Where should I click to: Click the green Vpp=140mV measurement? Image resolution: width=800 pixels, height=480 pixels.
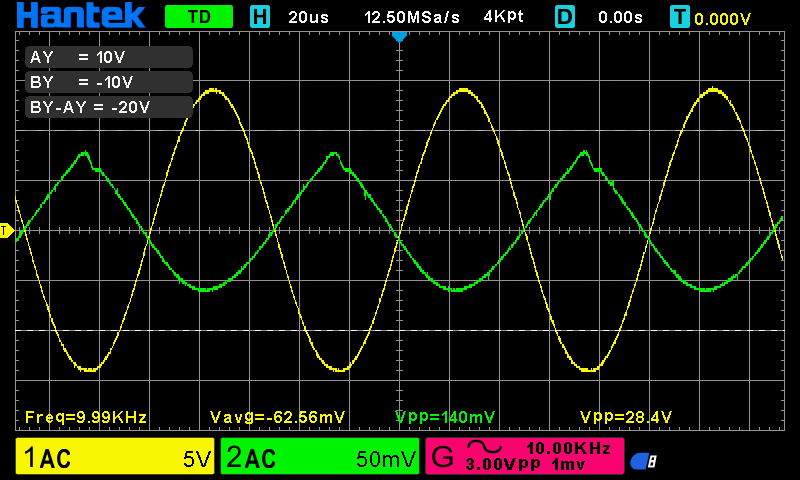(445, 417)
